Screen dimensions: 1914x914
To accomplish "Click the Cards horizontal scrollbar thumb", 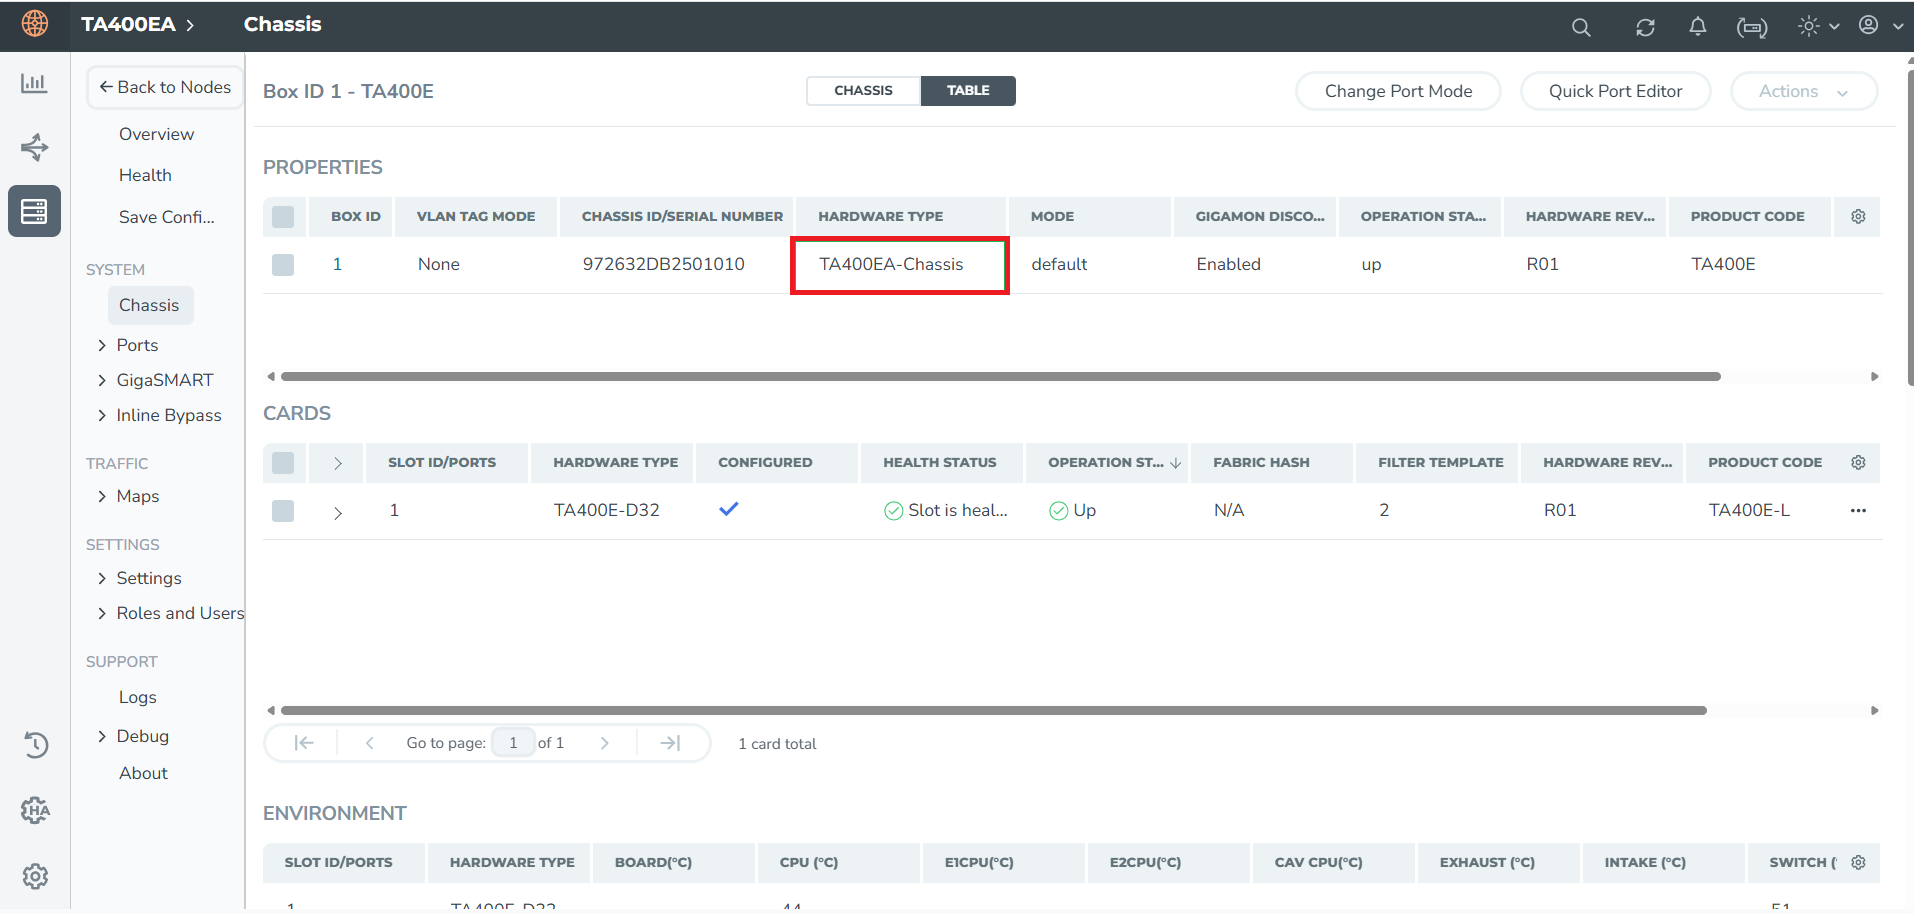I will point(993,711).
